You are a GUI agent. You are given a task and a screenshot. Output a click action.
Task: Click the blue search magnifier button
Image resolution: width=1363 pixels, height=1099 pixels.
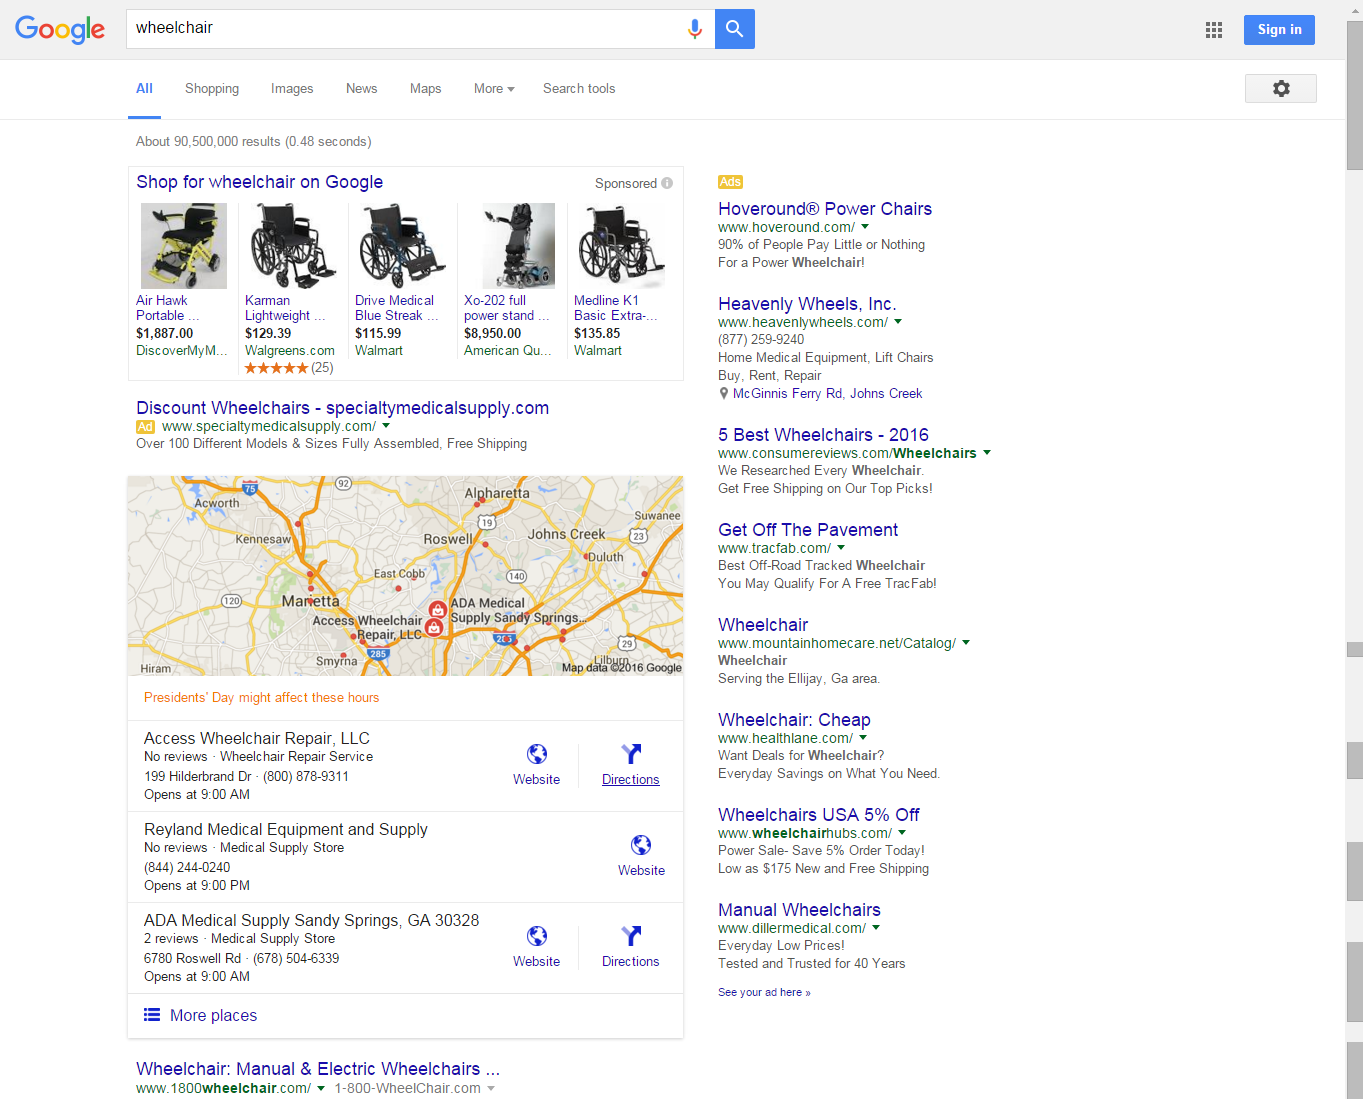[x=735, y=29]
